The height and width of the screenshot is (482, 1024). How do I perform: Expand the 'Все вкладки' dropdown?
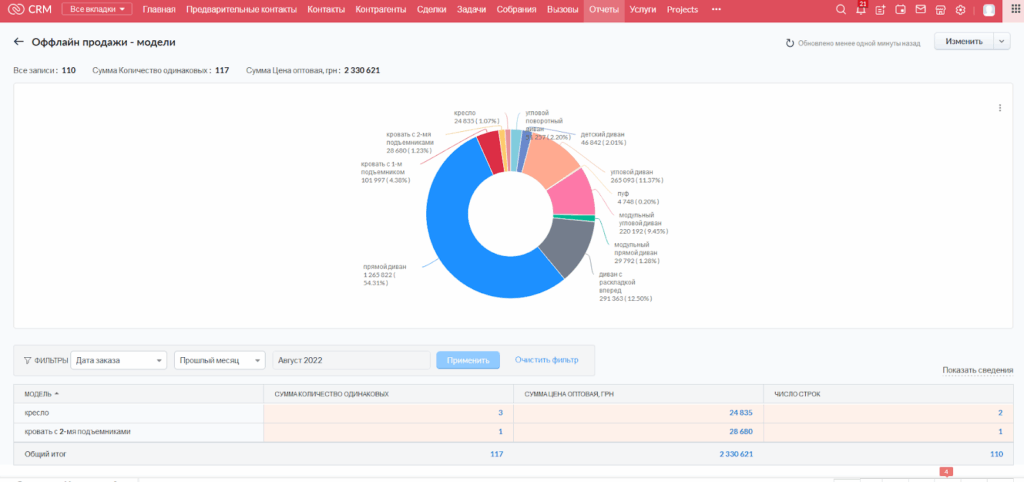(97, 10)
